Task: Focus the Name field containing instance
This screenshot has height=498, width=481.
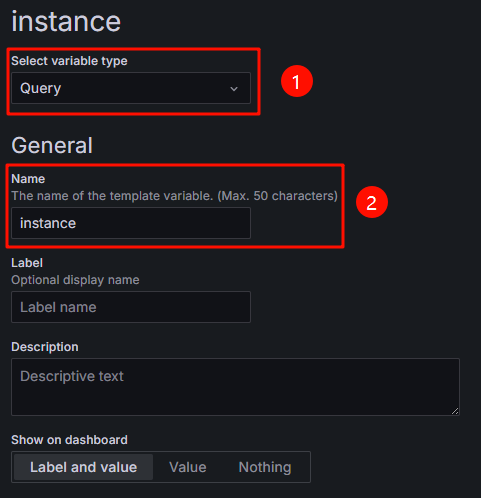Action: (131, 223)
